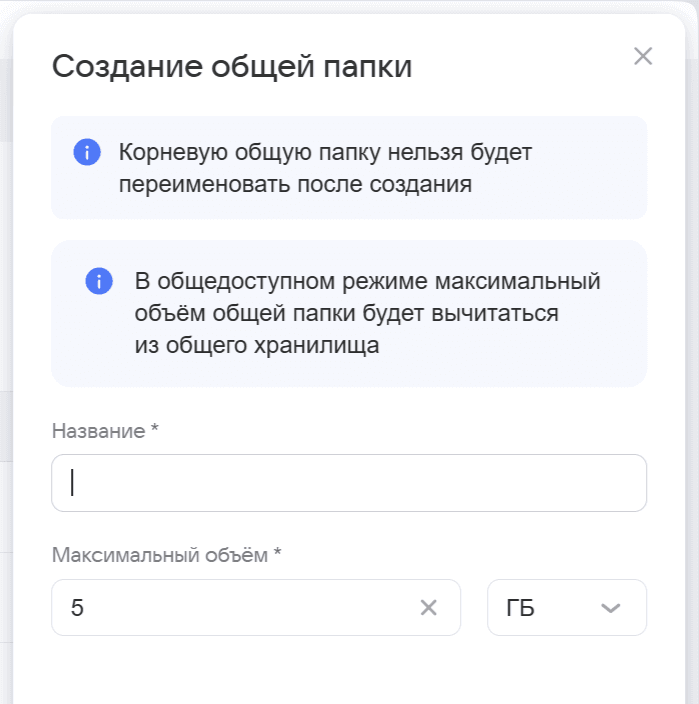This screenshot has height=704, width=699.
Task: Click info icon beside В общедоступном режиме notice
Action: [99, 281]
